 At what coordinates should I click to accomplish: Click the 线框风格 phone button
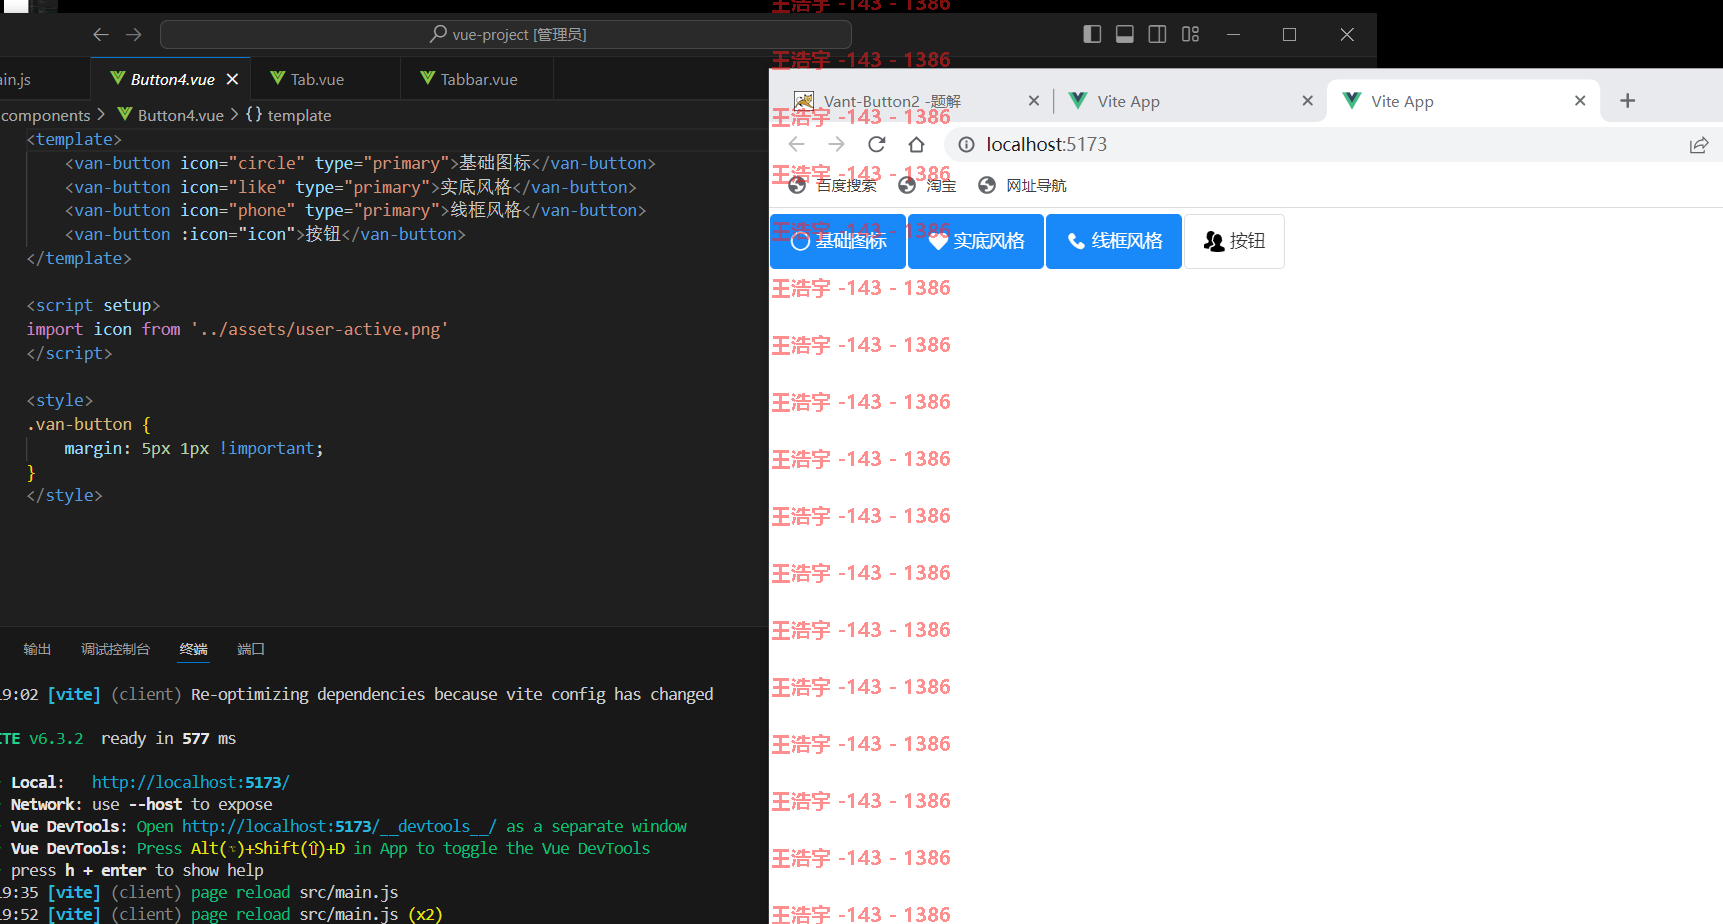point(1114,241)
